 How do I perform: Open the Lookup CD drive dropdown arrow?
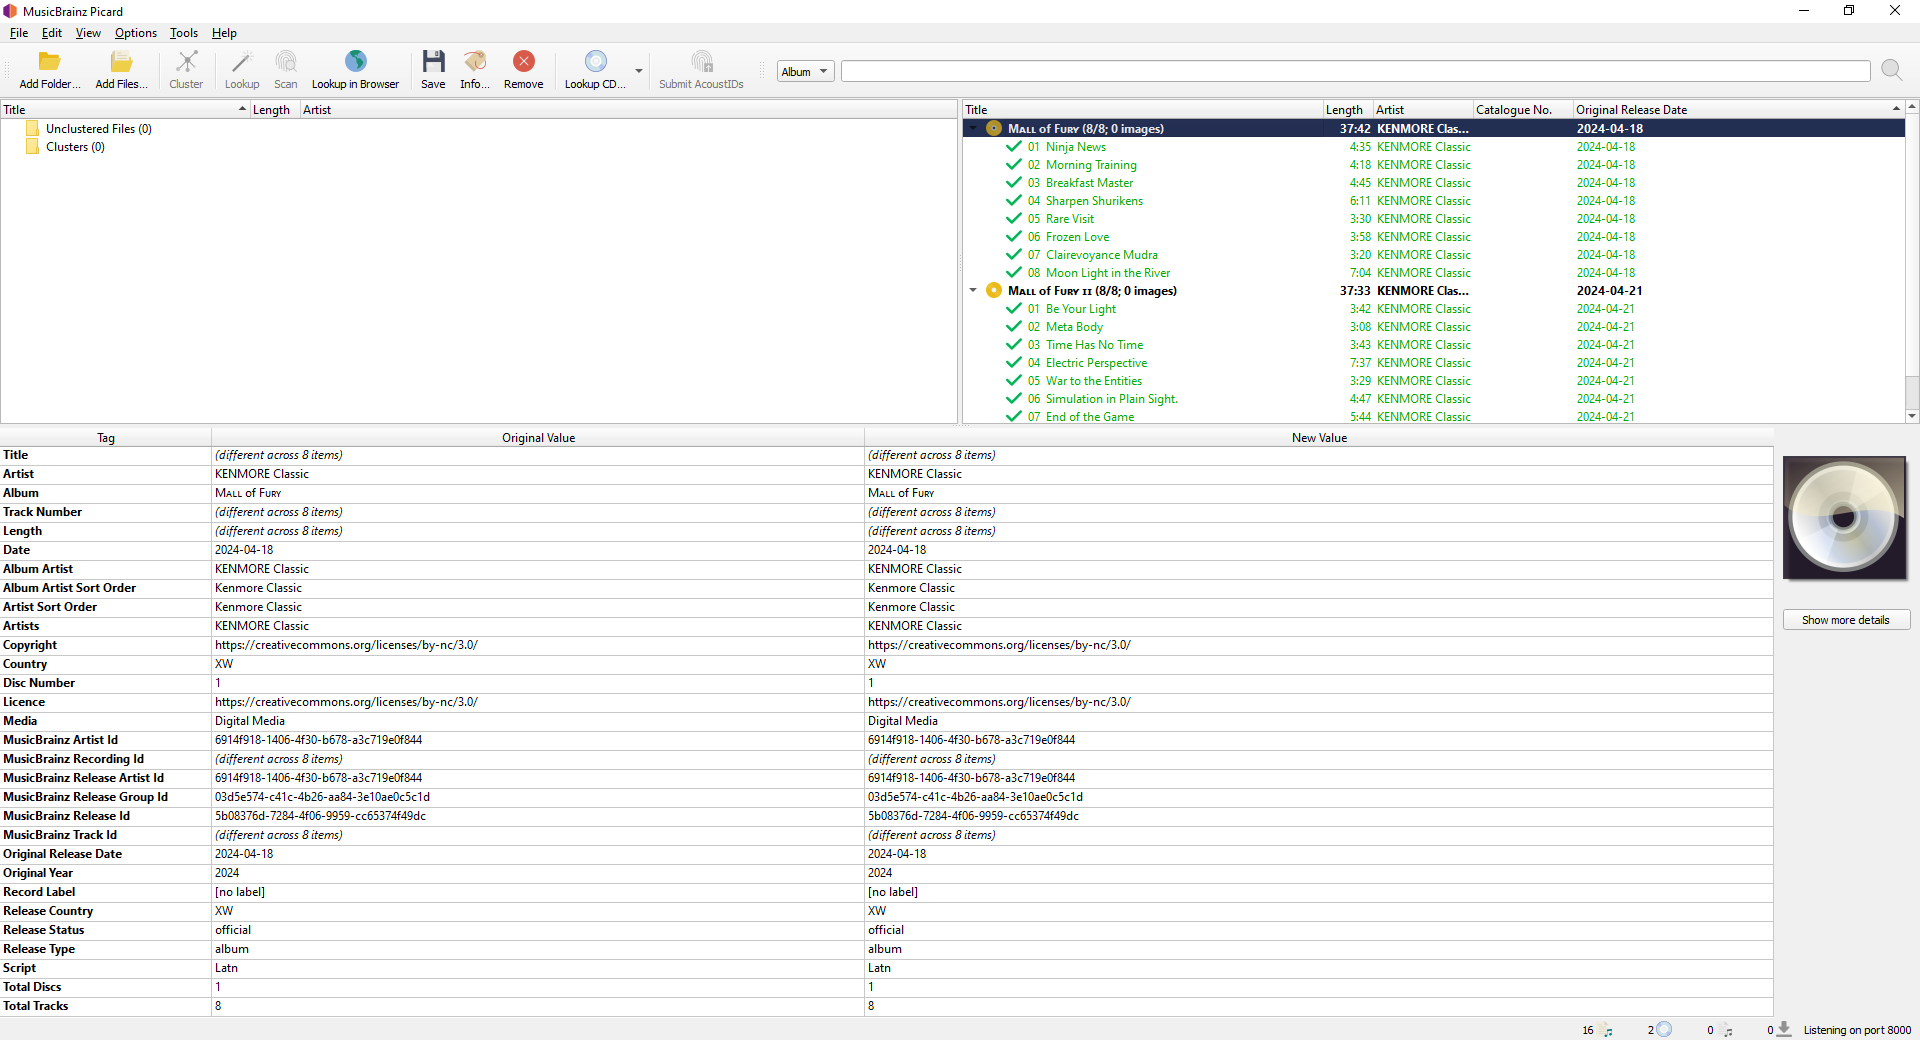pyautogui.click(x=639, y=72)
